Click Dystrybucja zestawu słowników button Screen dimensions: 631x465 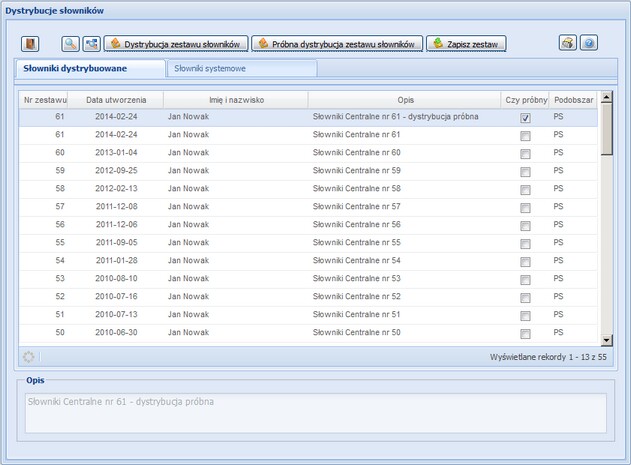pyautogui.click(x=176, y=44)
